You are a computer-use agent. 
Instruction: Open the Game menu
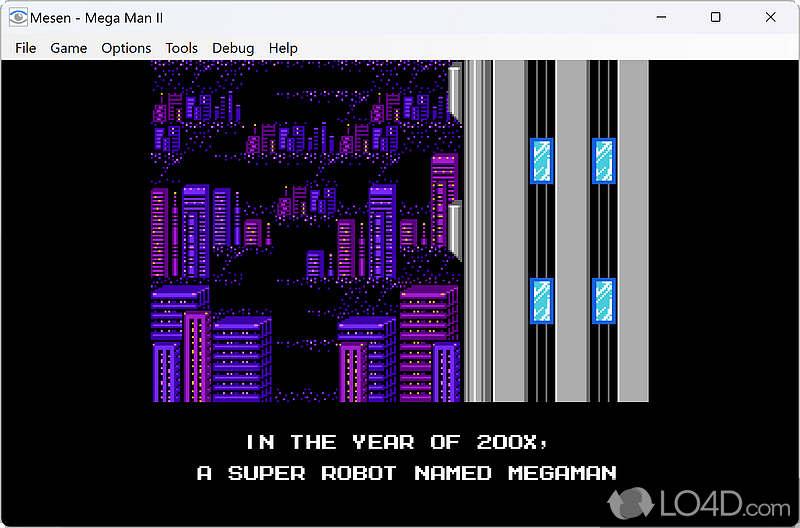(68, 48)
